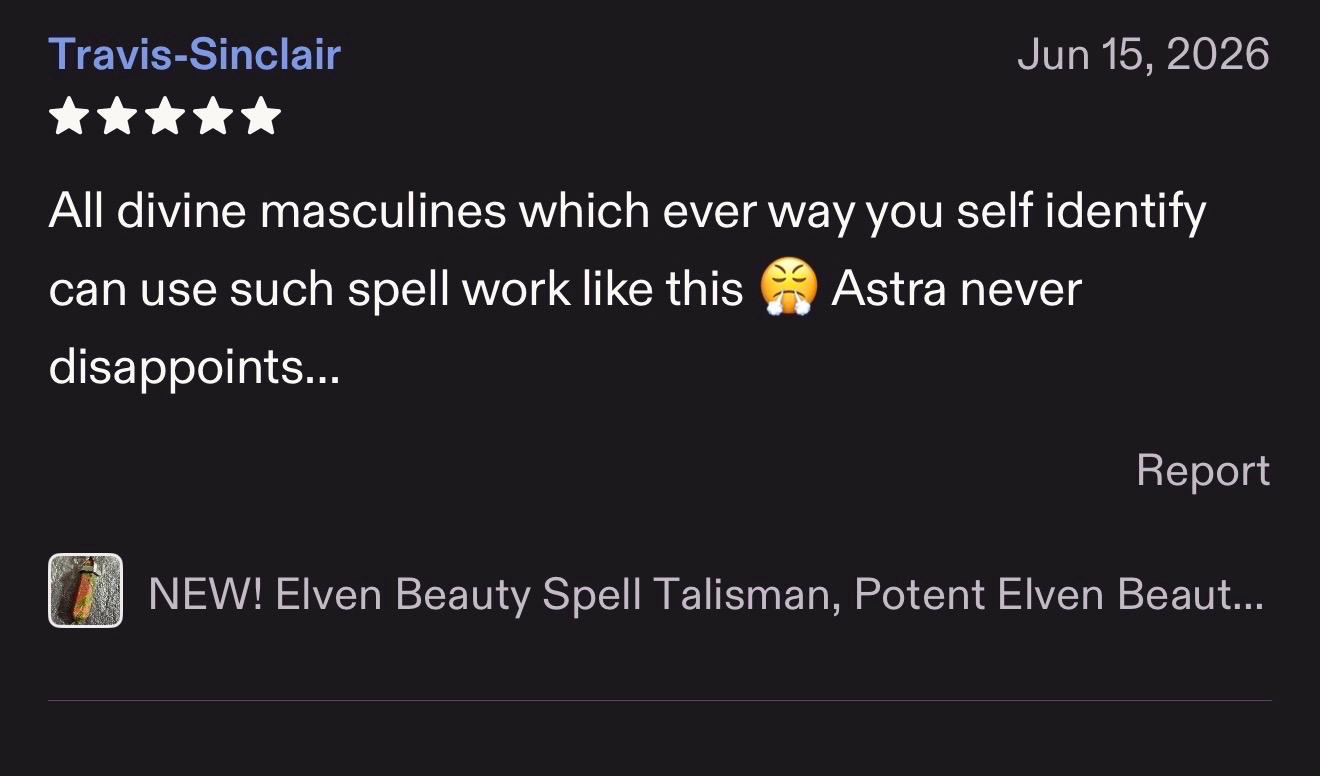1320x776 pixels.
Task: Open Travis-Sinclair reviewer profile
Action: 195,54
